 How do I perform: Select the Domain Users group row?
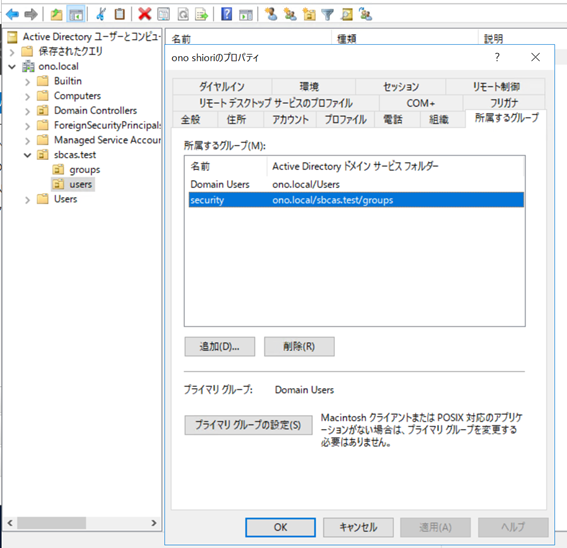click(356, 184)
